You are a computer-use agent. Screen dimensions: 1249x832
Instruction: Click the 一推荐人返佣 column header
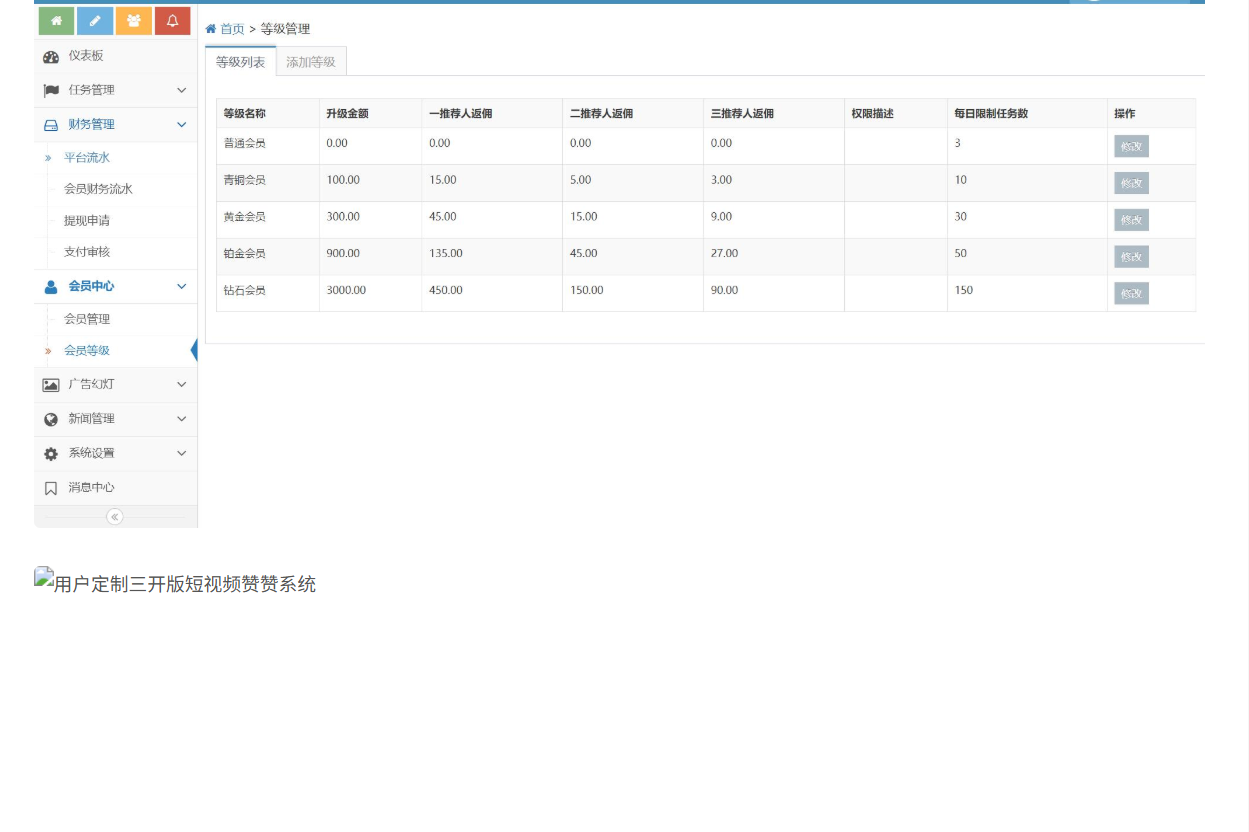pyautogui.click(x=492, y=114)
